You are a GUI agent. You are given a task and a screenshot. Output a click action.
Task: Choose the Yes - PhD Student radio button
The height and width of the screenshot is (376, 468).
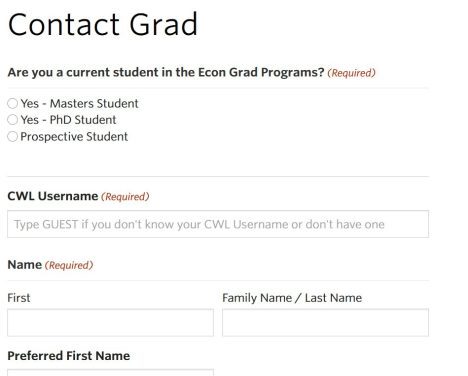[13, 120]
